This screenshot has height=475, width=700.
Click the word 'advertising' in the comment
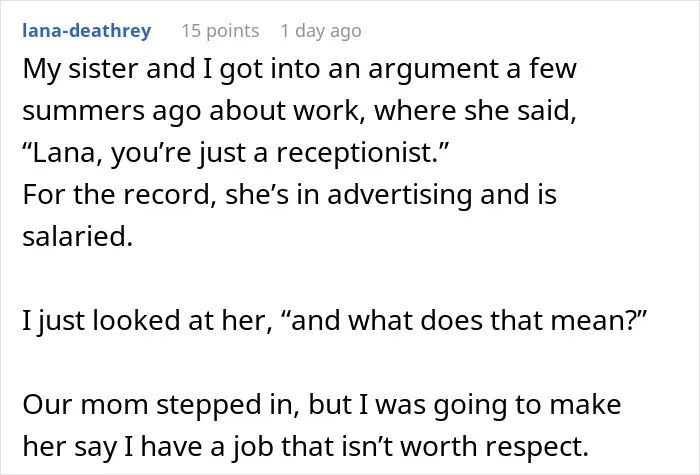400,195
